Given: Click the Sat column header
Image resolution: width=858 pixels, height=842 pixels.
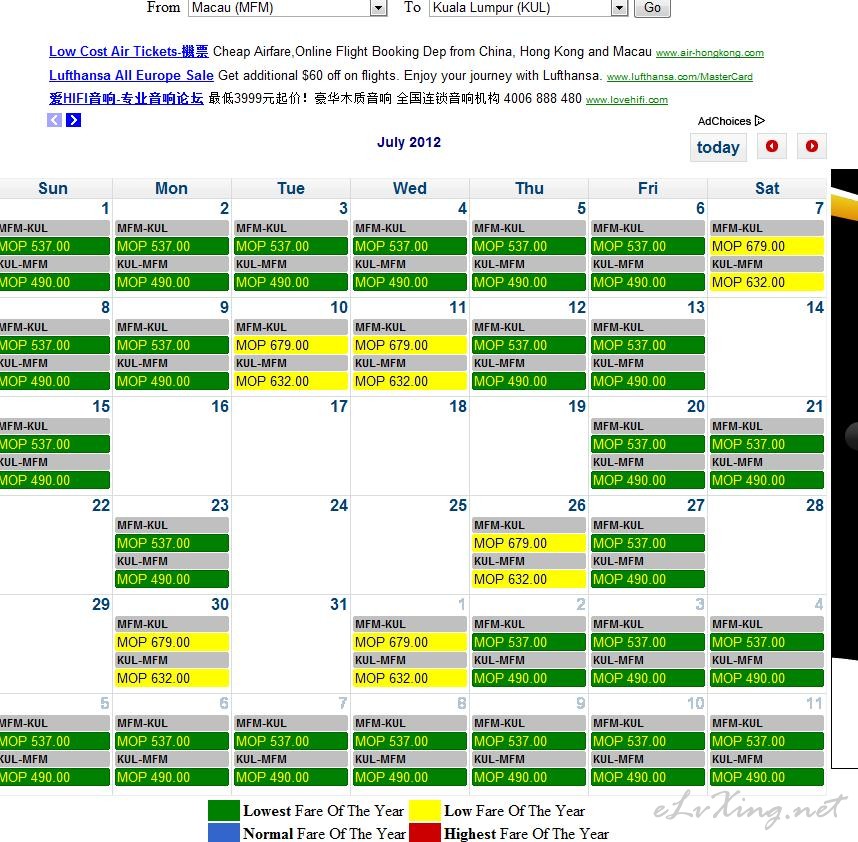Looking at the screenshot, I should (x=767, y=188).
